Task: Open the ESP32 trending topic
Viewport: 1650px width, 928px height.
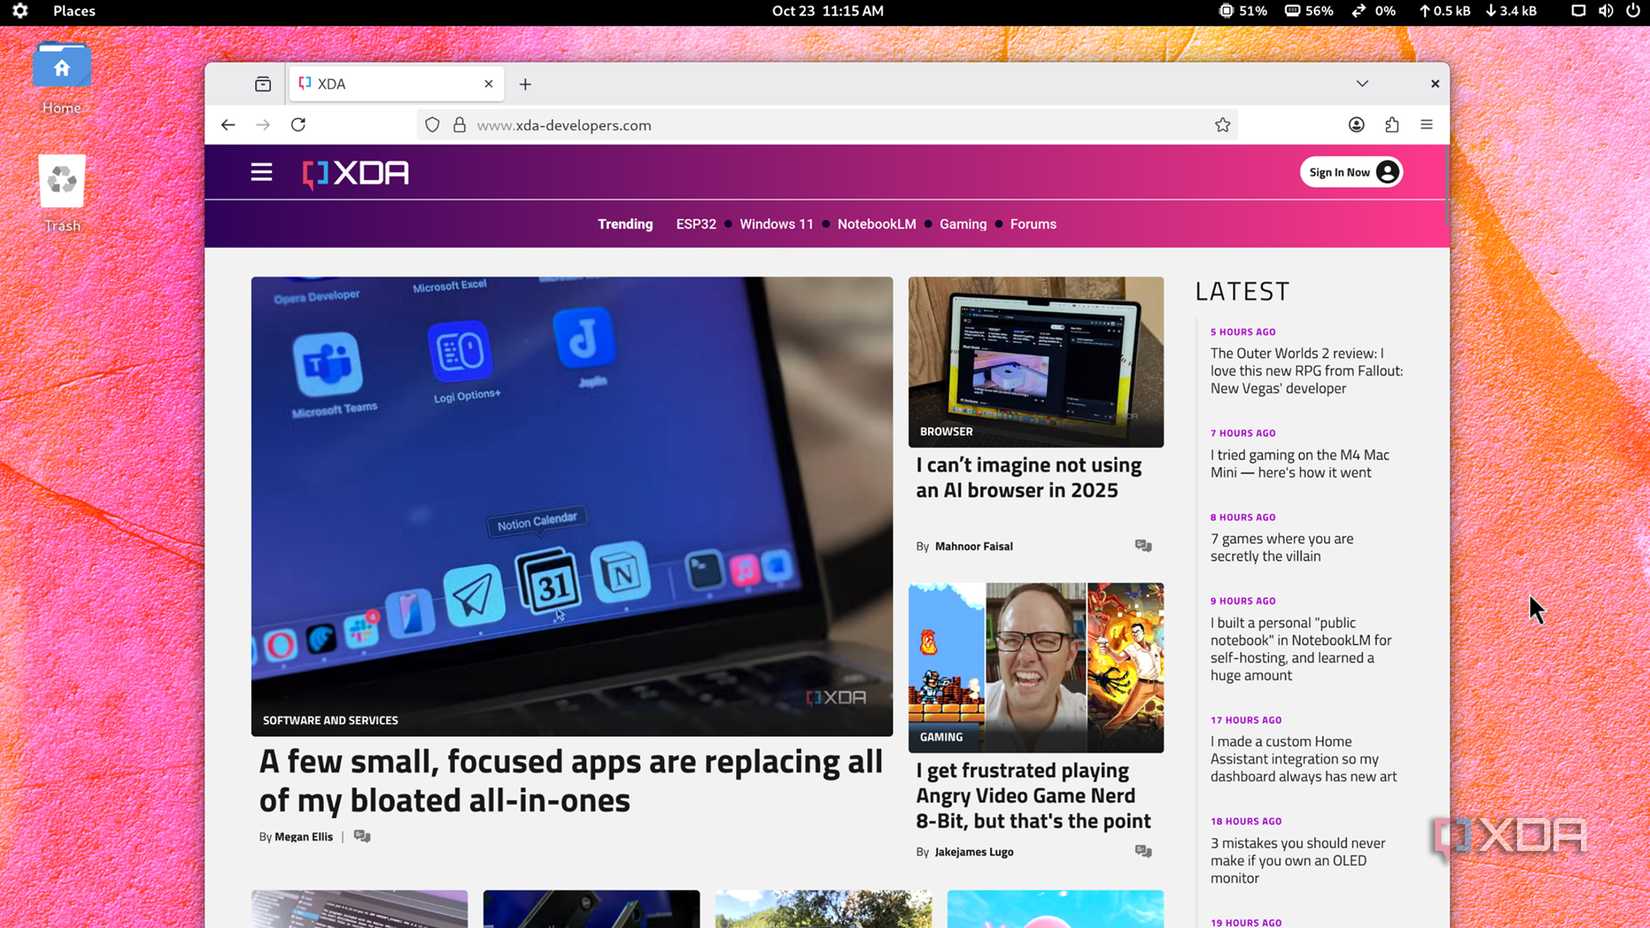Action: [x=696, y=224]
